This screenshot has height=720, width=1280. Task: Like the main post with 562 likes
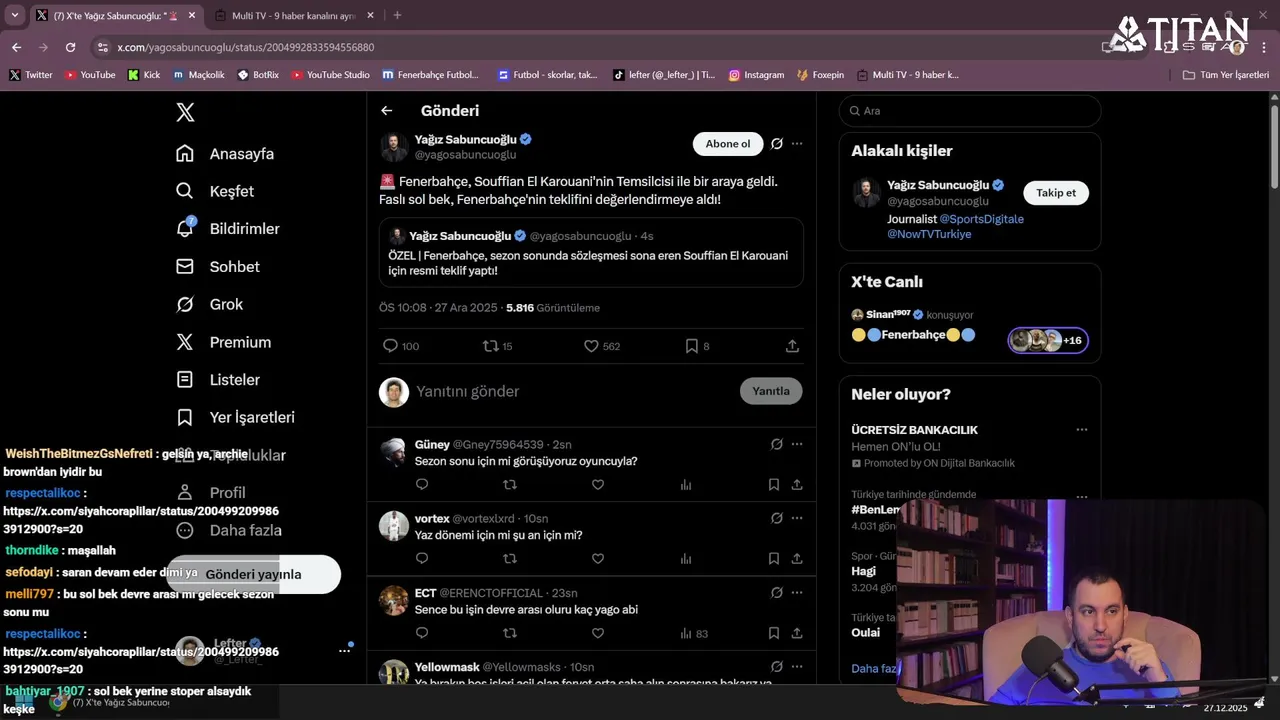coord(602,346)
